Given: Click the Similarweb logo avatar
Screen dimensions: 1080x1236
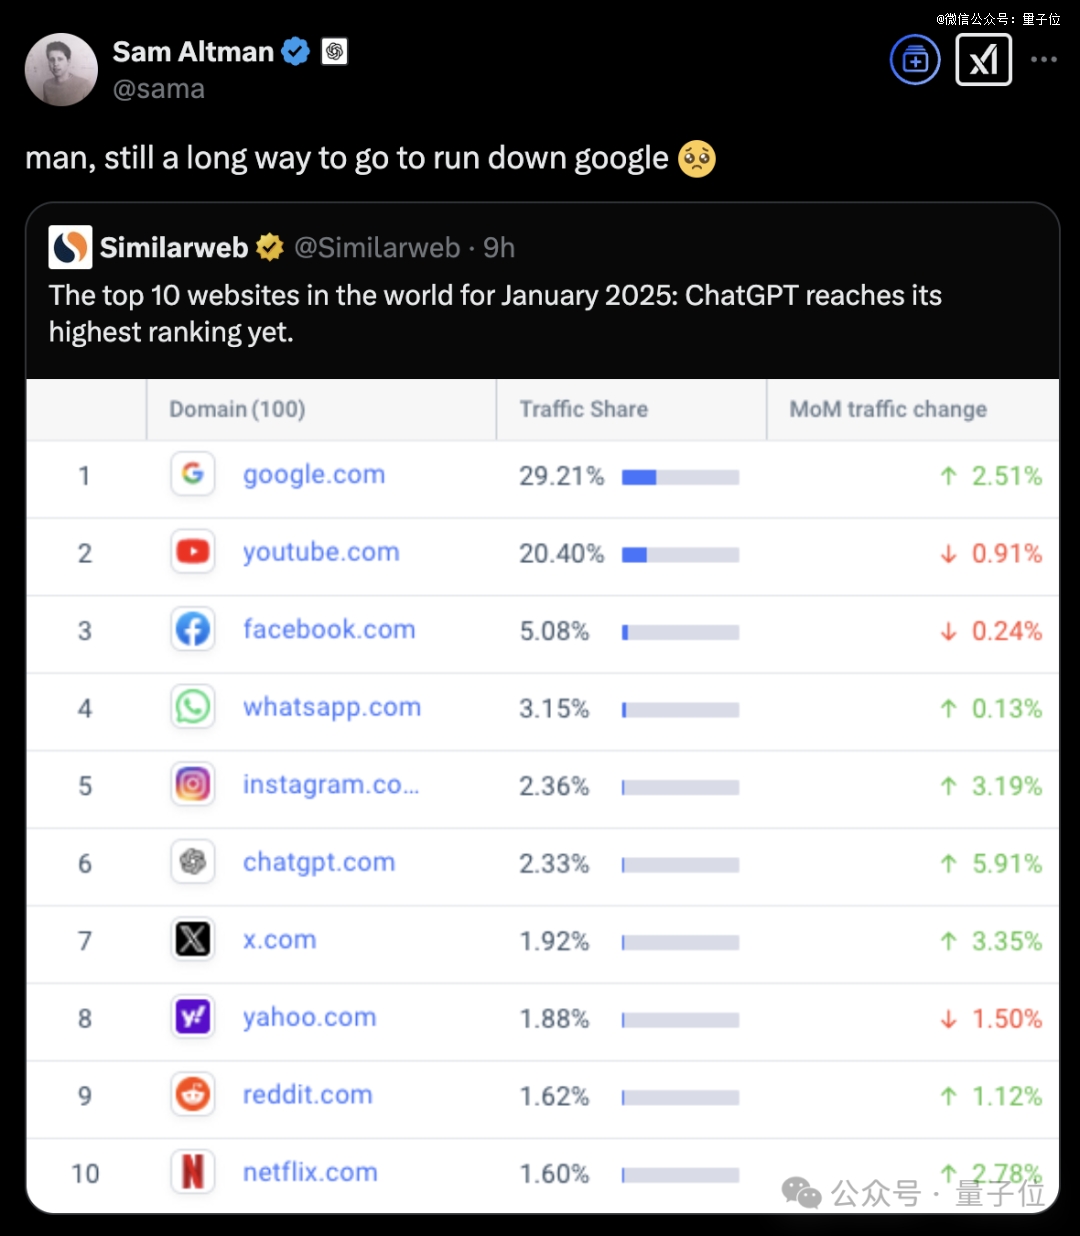Looking at the screenshot, I should 70,247.
